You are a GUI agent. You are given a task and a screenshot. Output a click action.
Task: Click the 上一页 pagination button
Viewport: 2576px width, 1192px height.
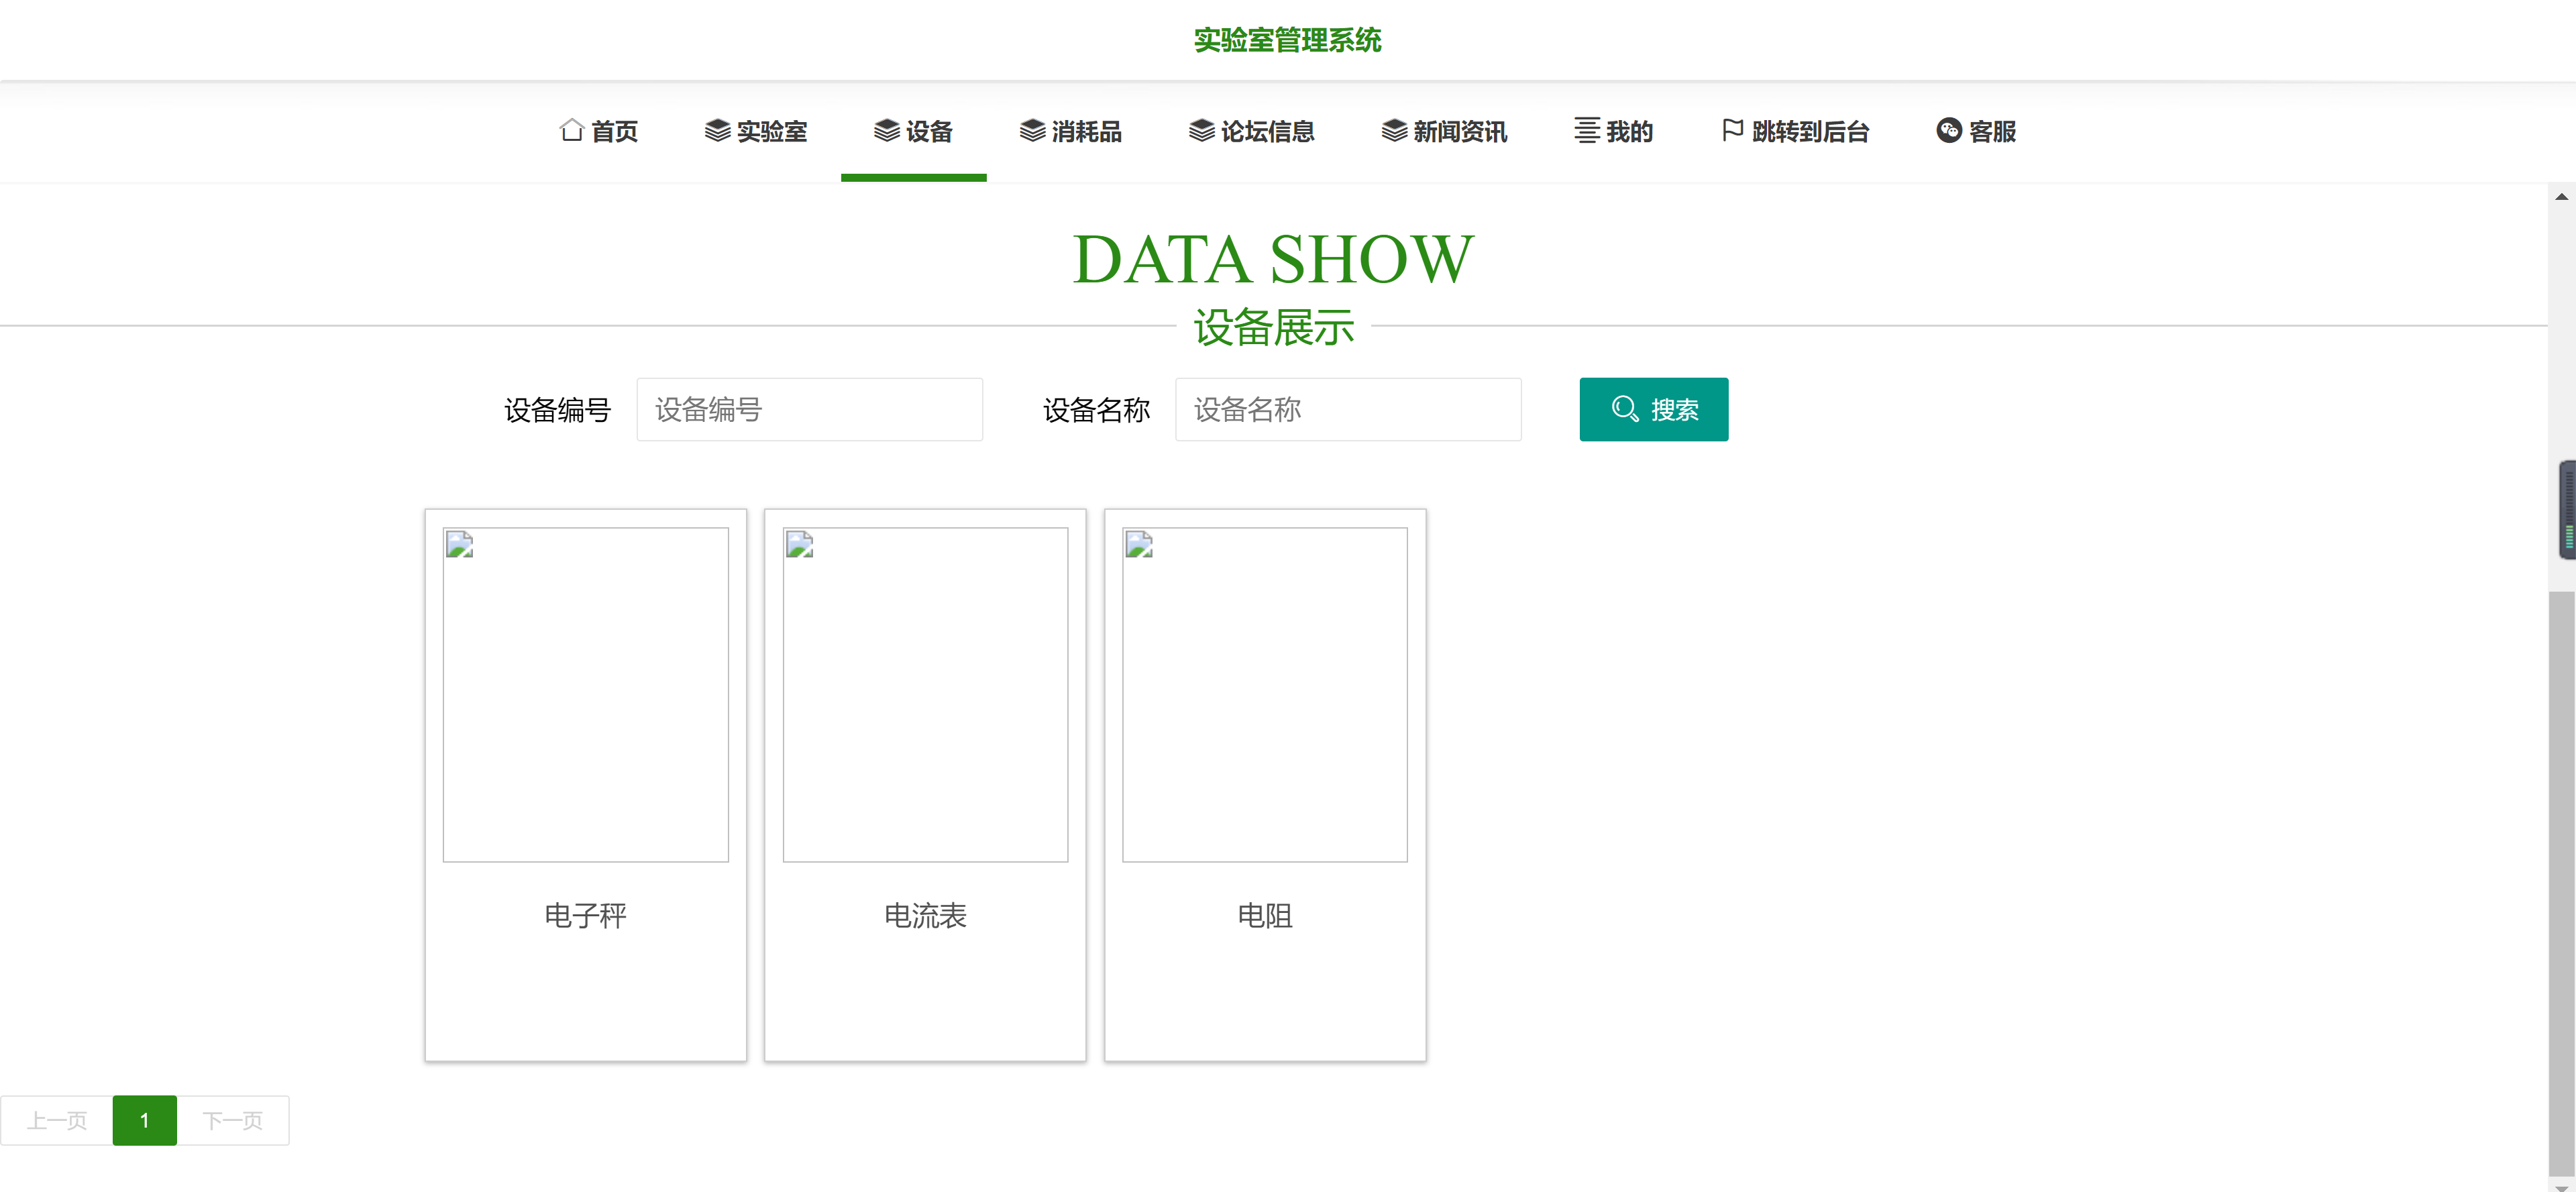(57, 1120)
